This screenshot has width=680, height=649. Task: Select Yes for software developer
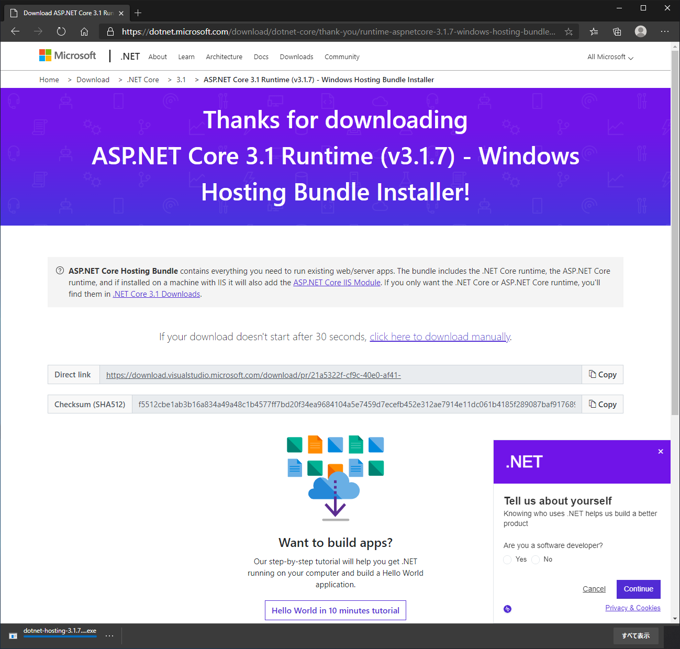[x=507, y=560]
